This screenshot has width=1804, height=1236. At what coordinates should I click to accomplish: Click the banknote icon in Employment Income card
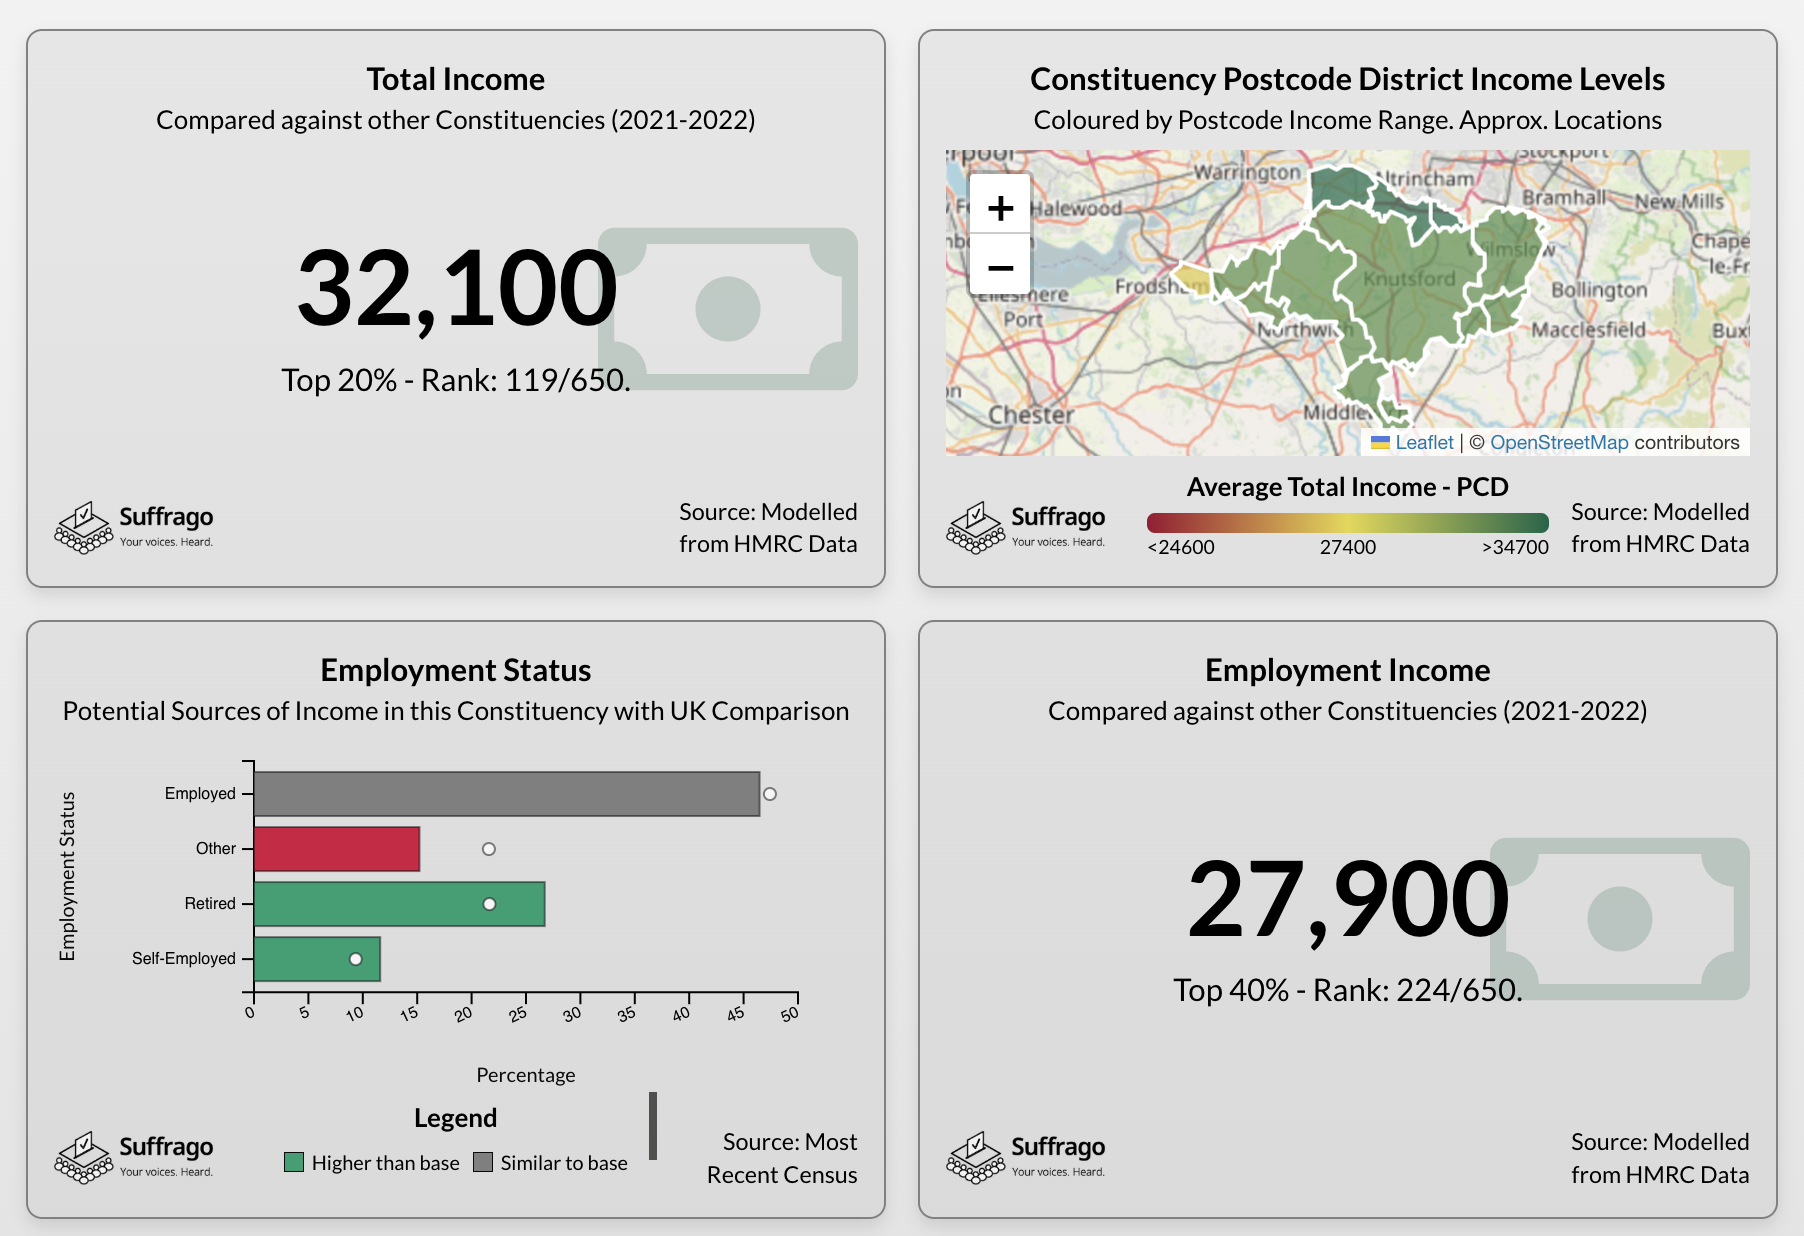coord(1620,918)
